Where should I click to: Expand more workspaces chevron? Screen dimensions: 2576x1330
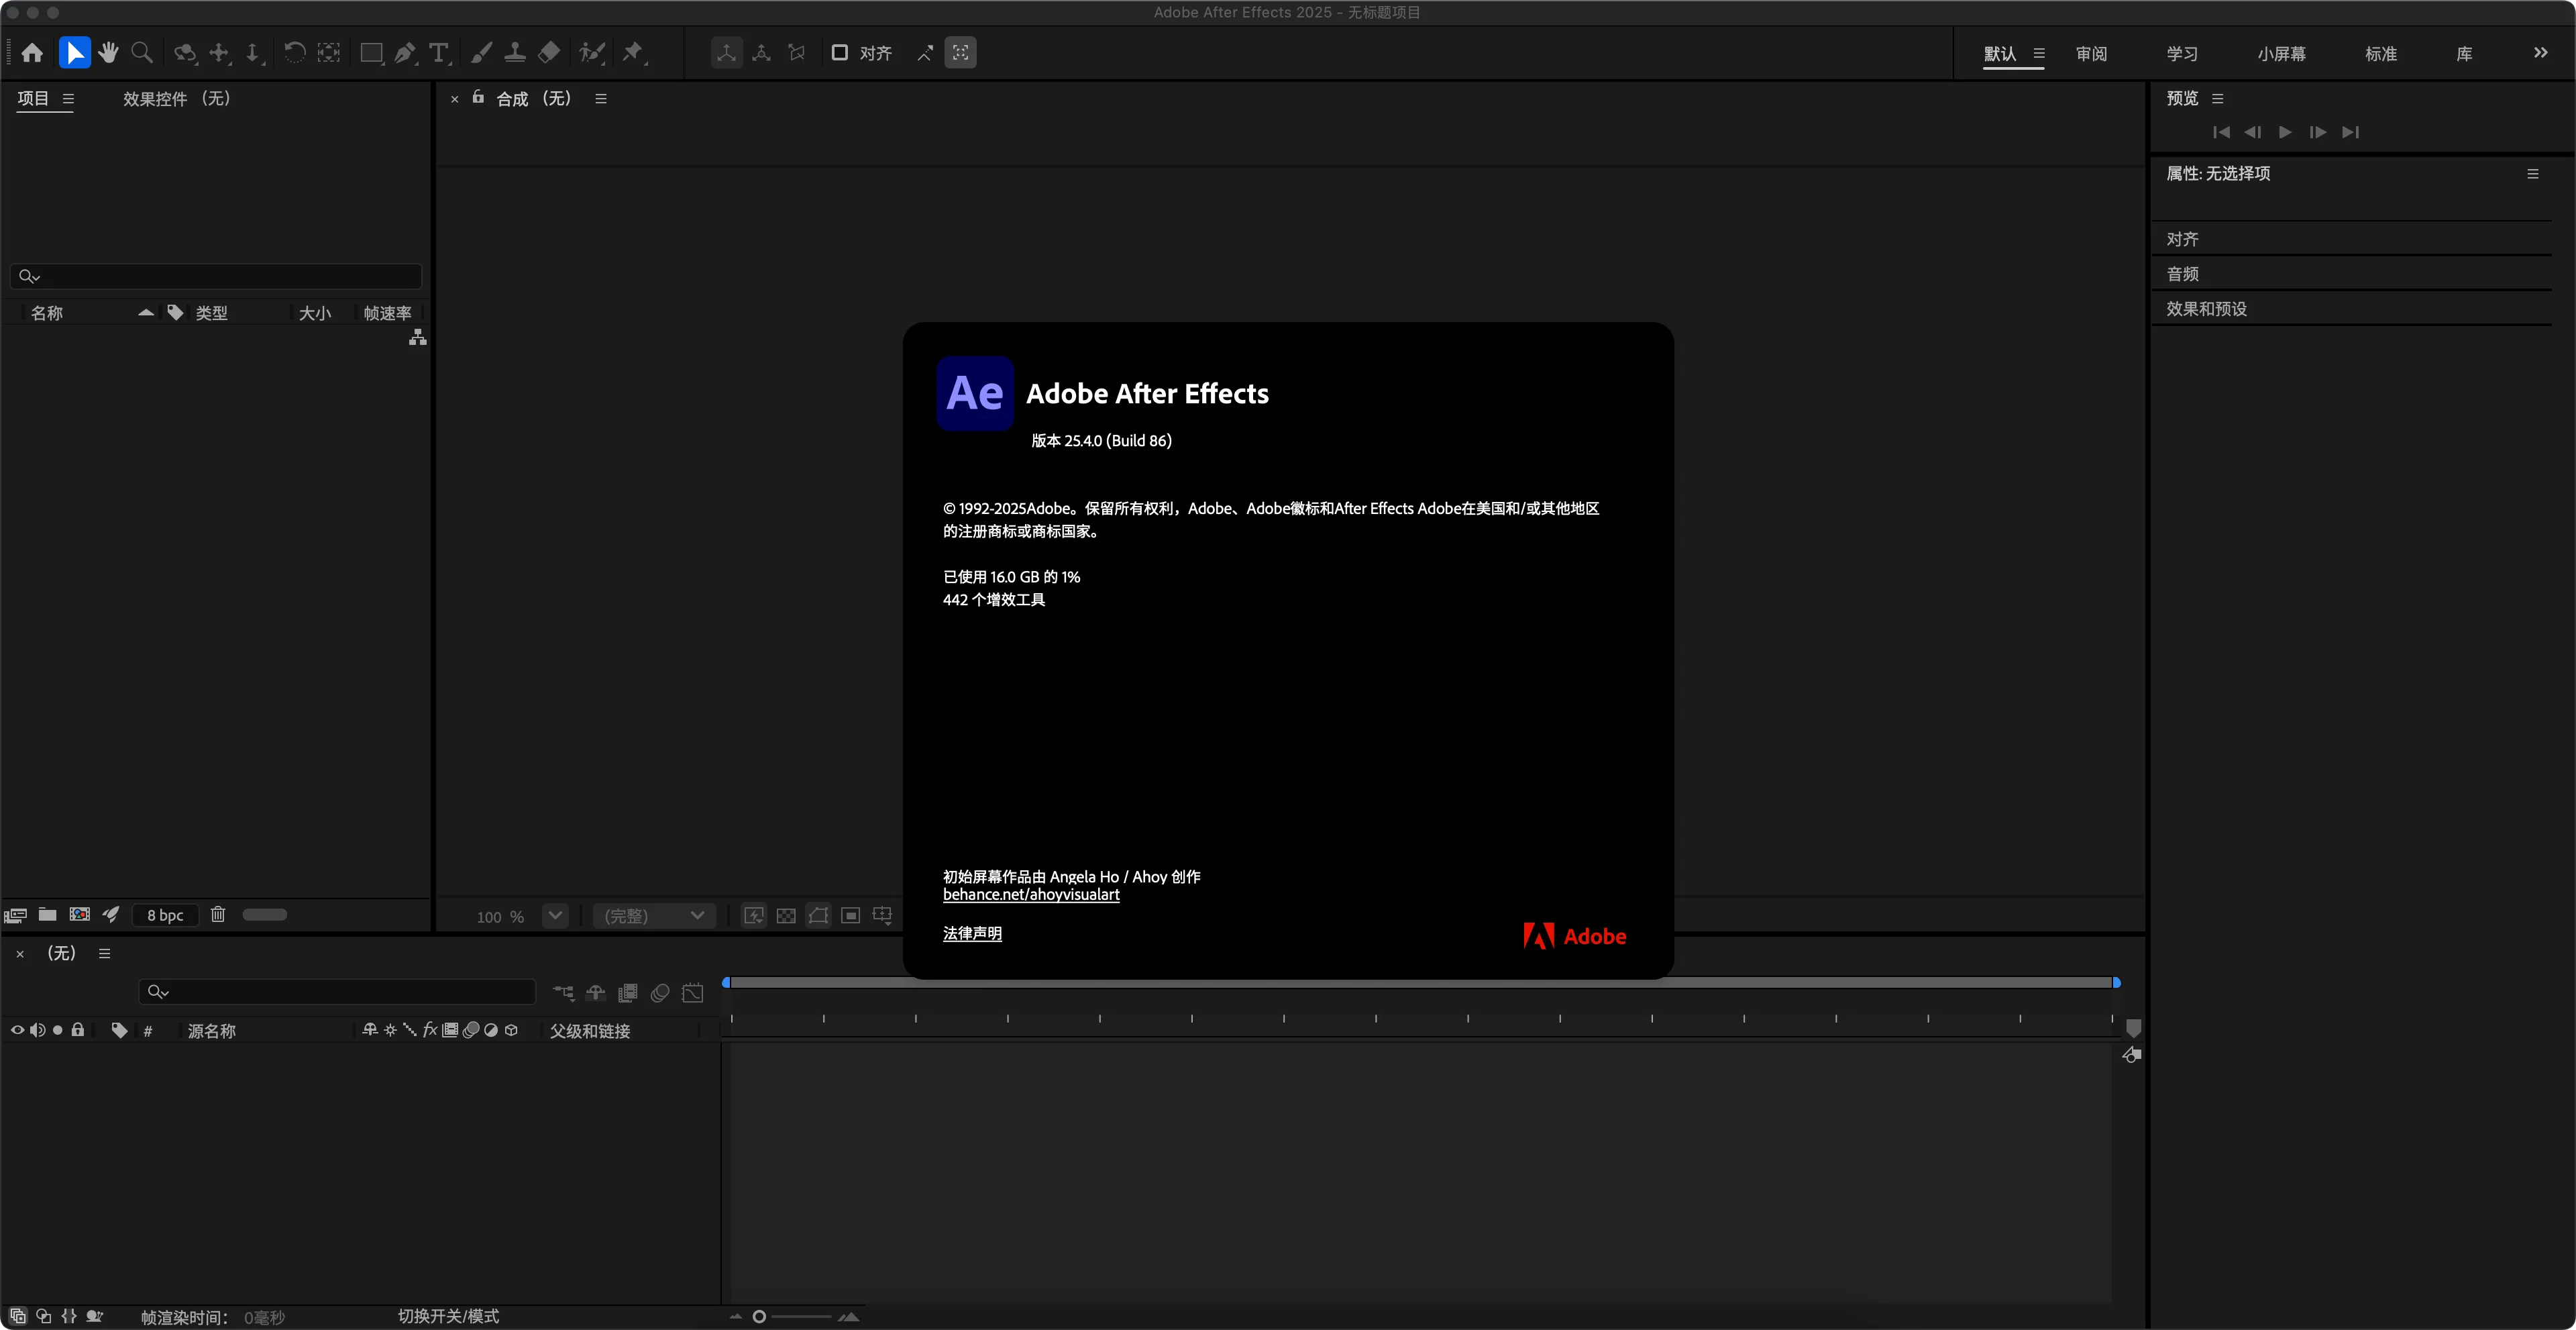pos(2541,53)
